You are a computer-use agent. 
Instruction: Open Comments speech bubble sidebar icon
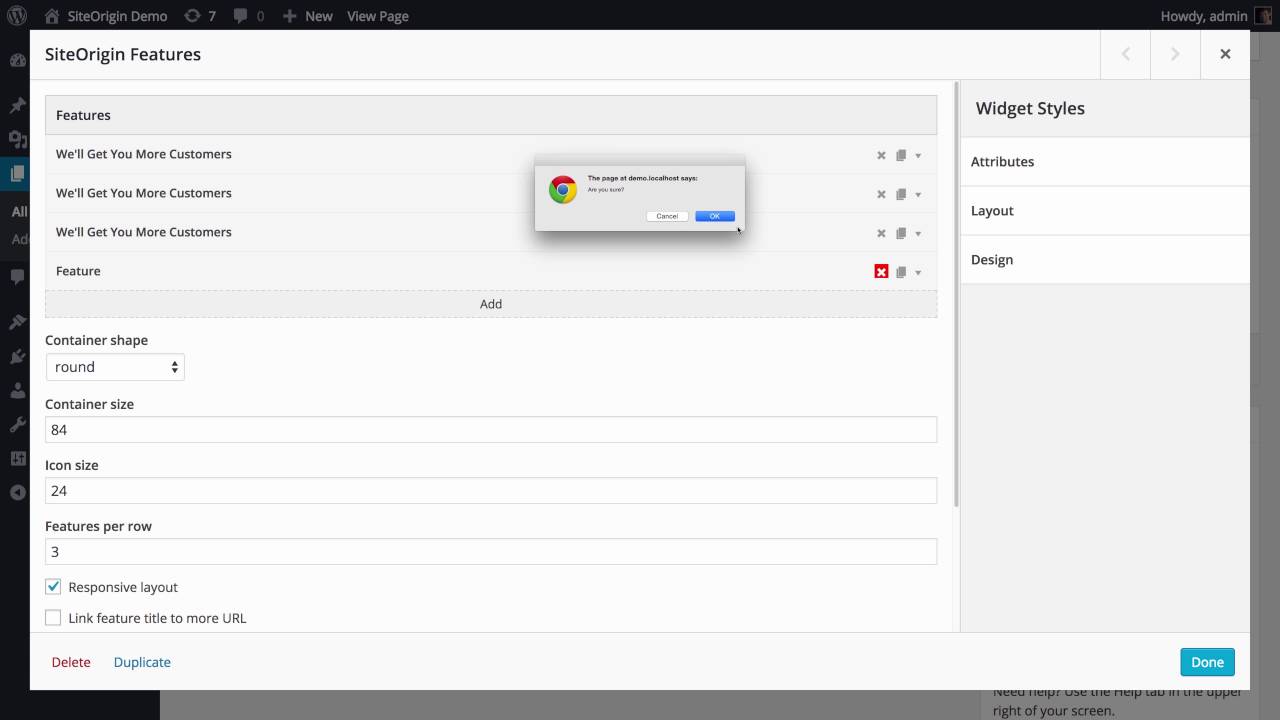point(17,276)
